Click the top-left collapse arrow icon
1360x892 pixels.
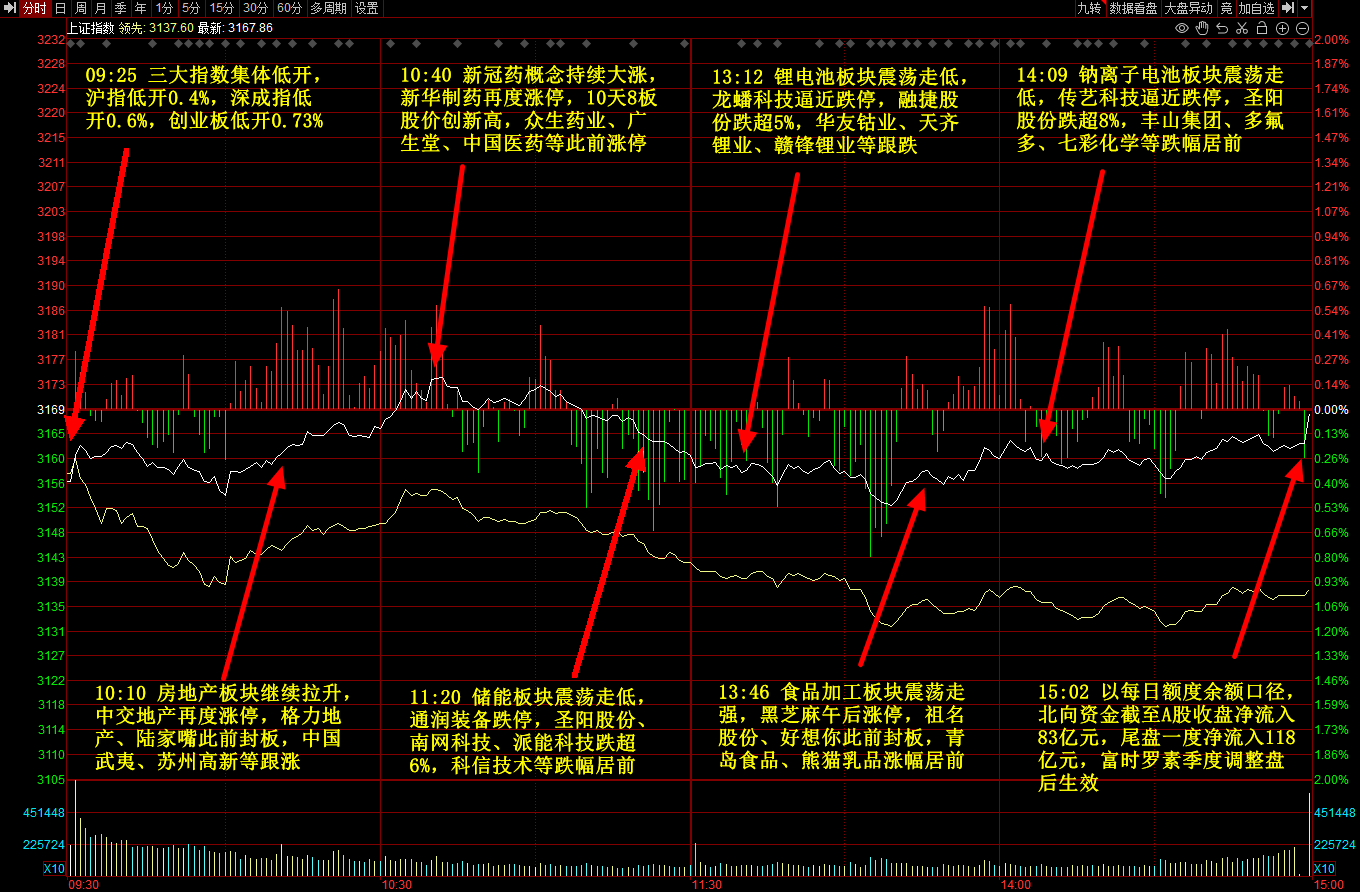tap(10, 8)
